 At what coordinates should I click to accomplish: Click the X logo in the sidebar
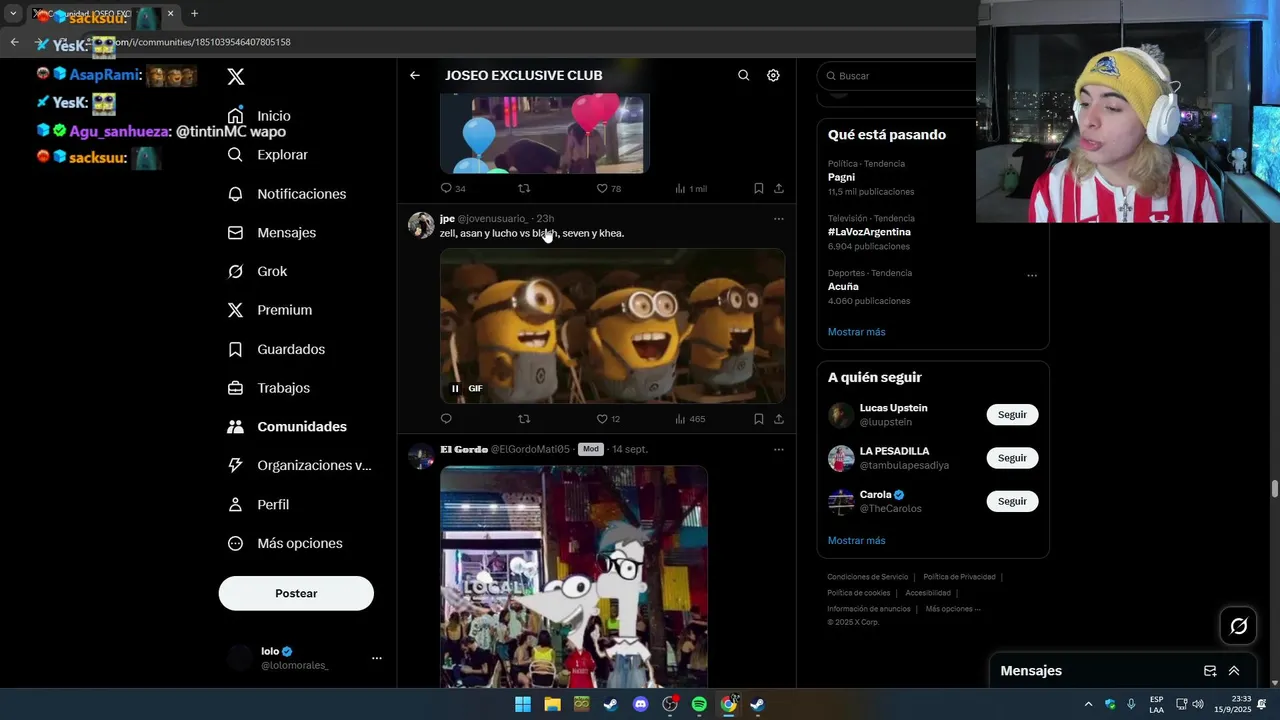236,76
